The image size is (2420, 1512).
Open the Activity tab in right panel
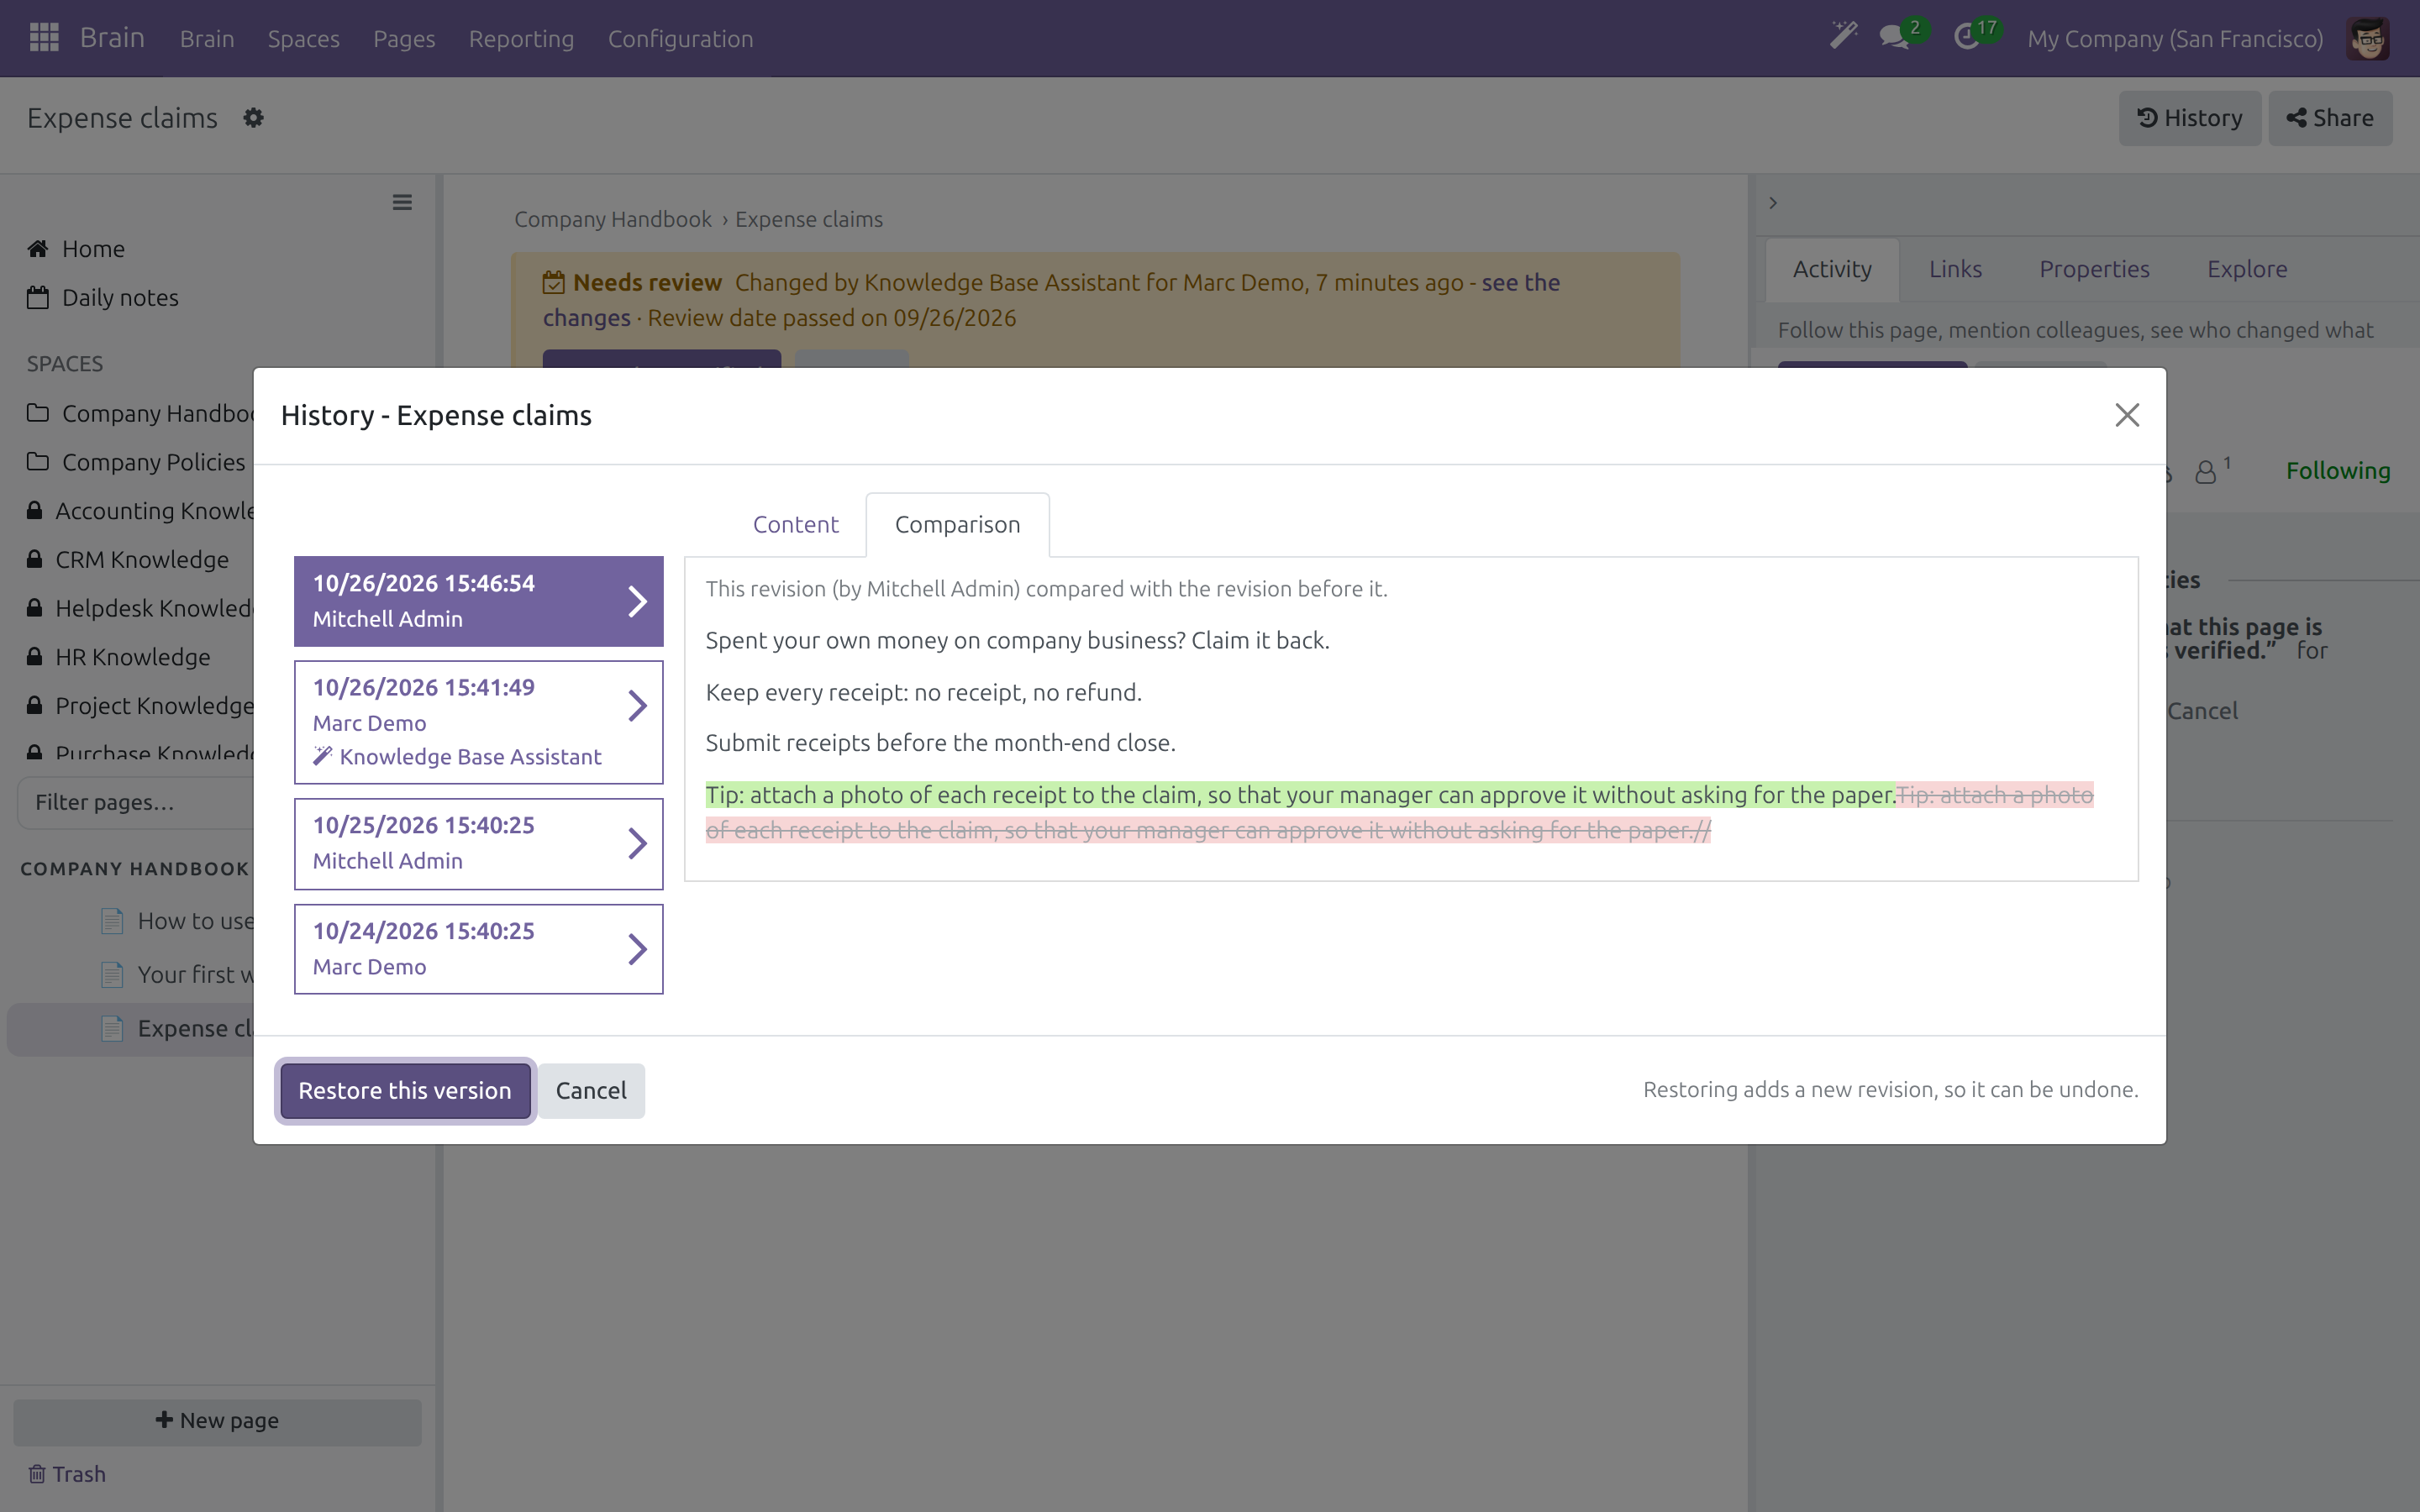tap(1832, 269)
